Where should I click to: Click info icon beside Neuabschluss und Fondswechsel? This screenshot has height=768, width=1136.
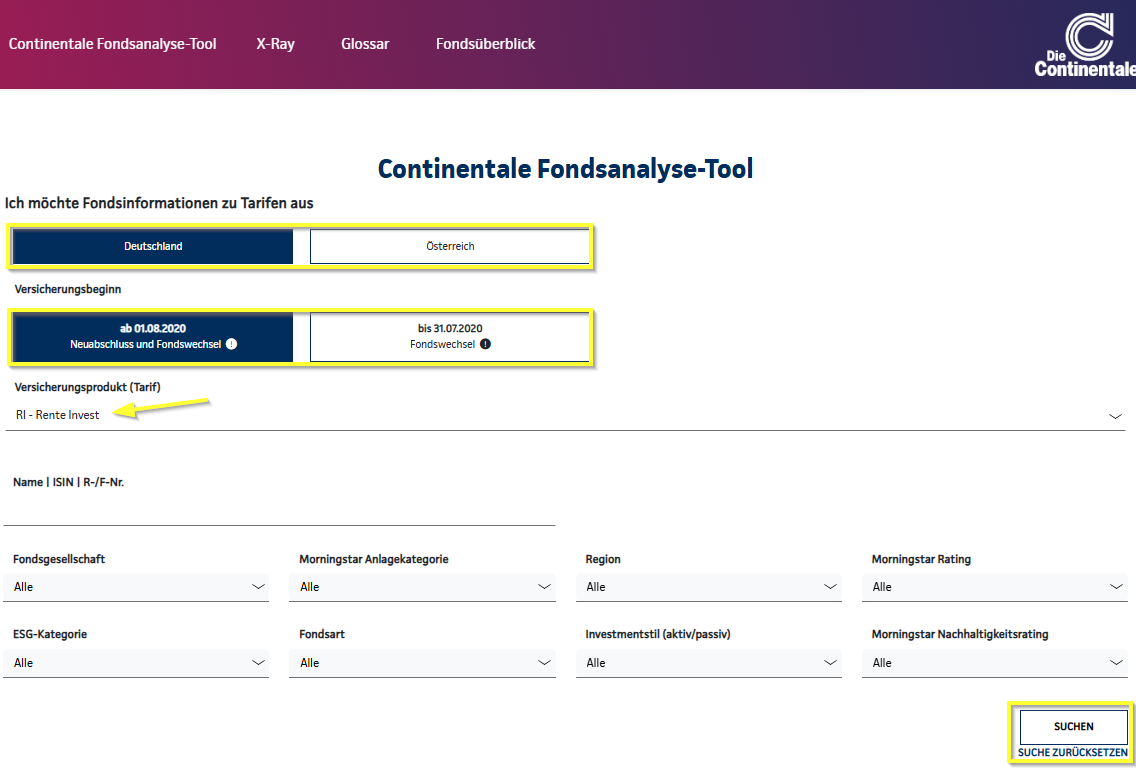pos(231,344)
